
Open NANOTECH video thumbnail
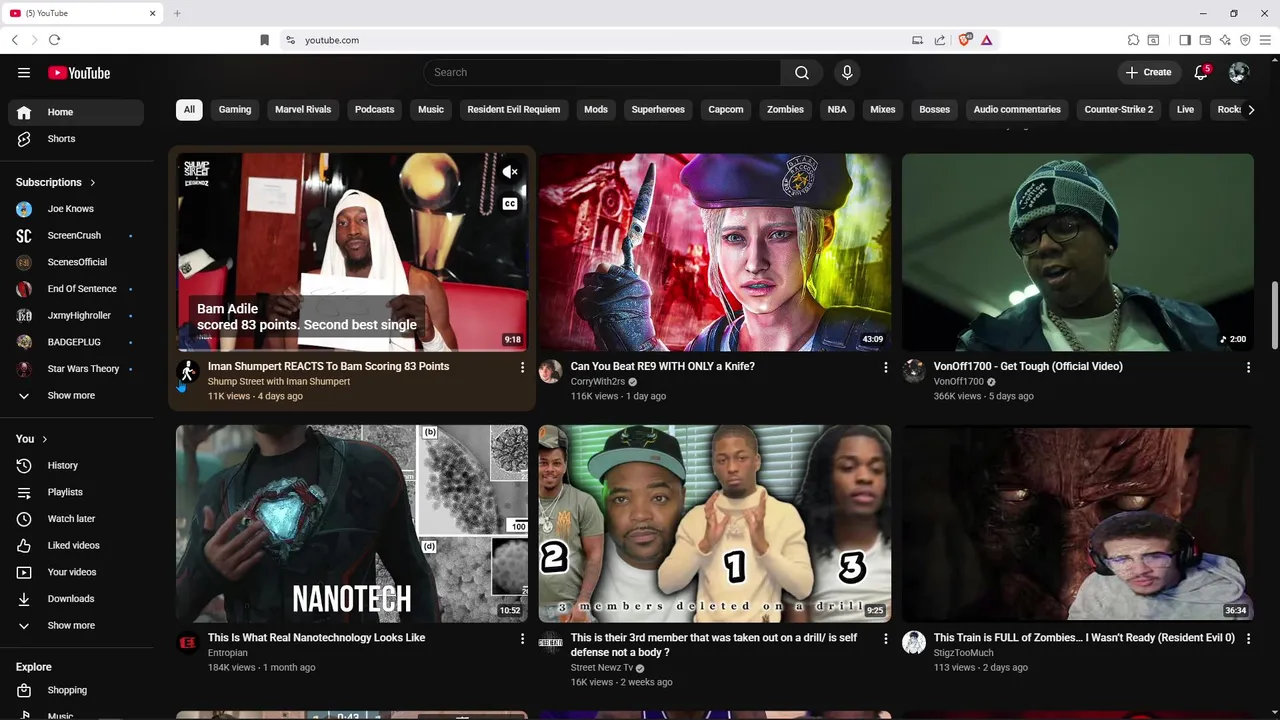352,524
